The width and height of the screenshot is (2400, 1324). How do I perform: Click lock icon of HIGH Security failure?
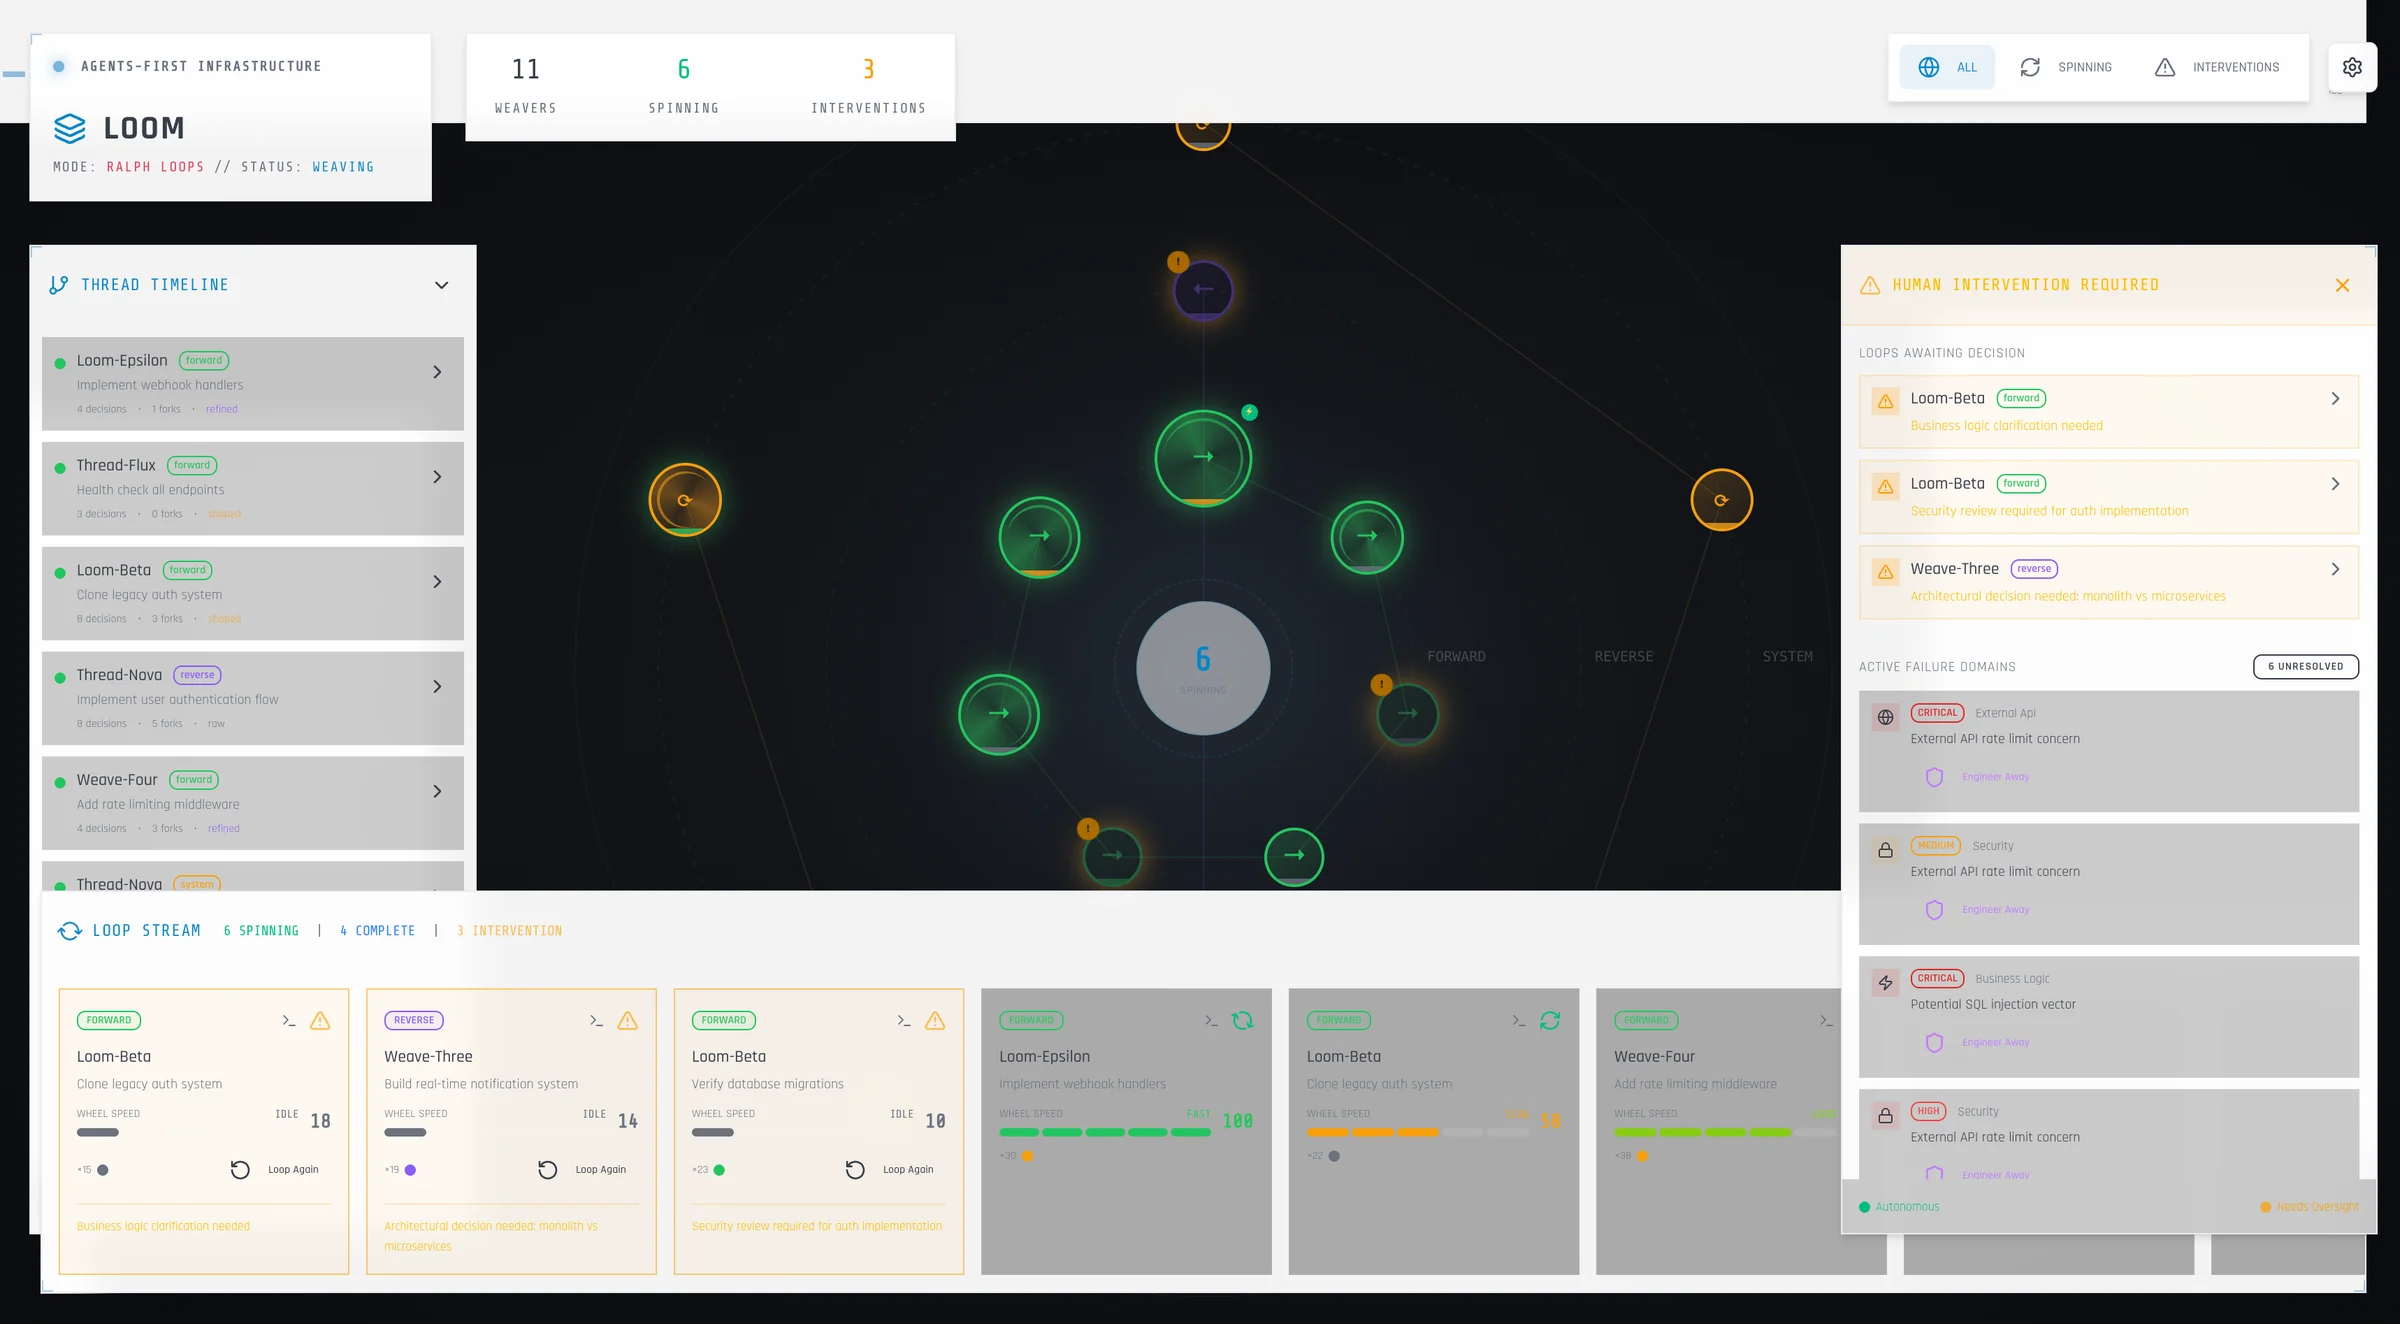1886,1116
